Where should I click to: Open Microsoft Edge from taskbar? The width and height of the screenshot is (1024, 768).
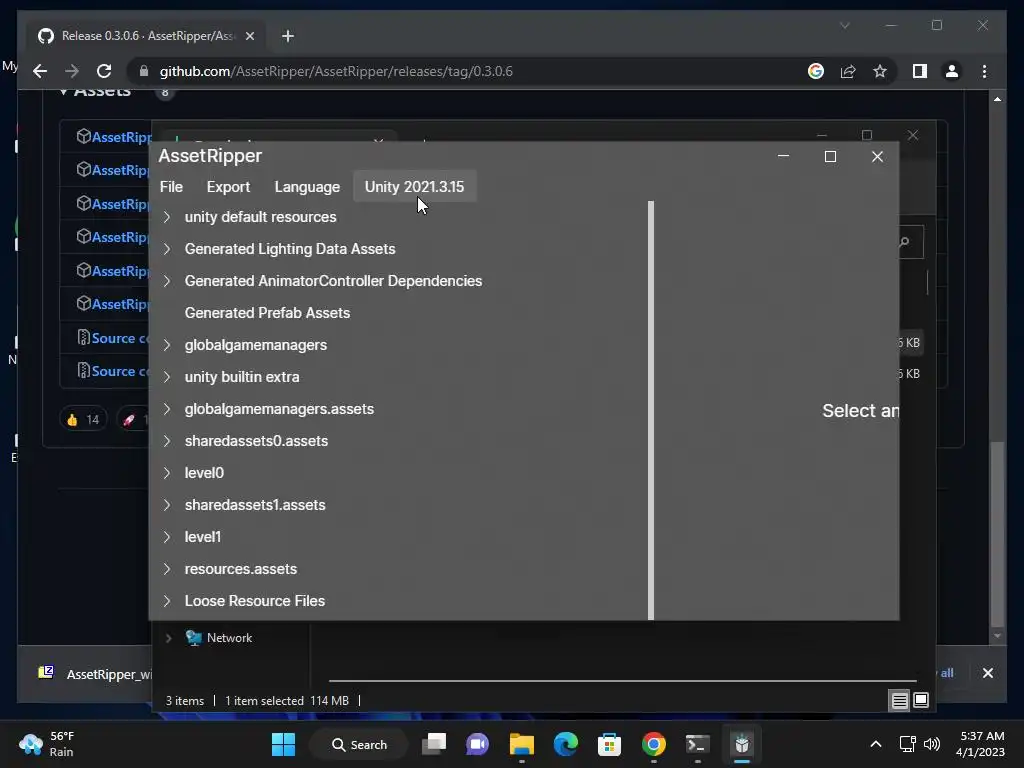tap(566, 744)
